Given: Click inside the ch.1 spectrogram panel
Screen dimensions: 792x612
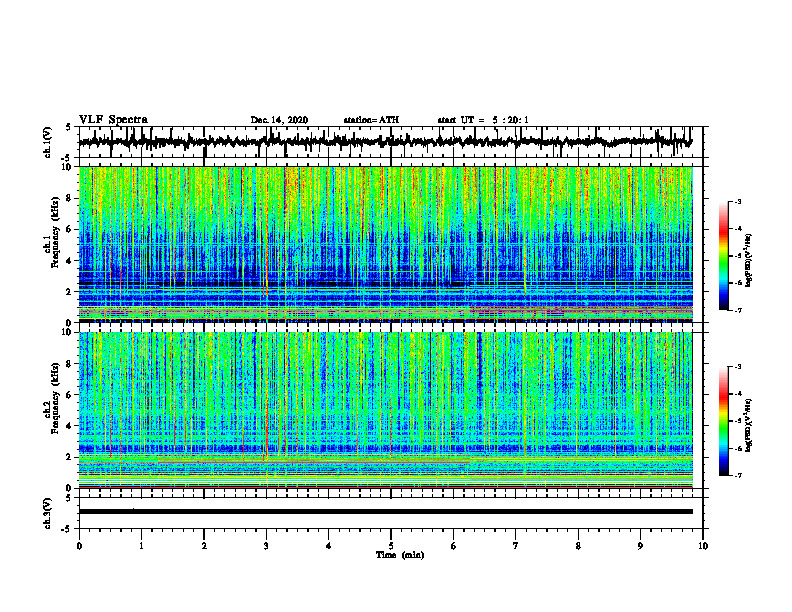Looking at the screenshot, I should coord(385,244).
